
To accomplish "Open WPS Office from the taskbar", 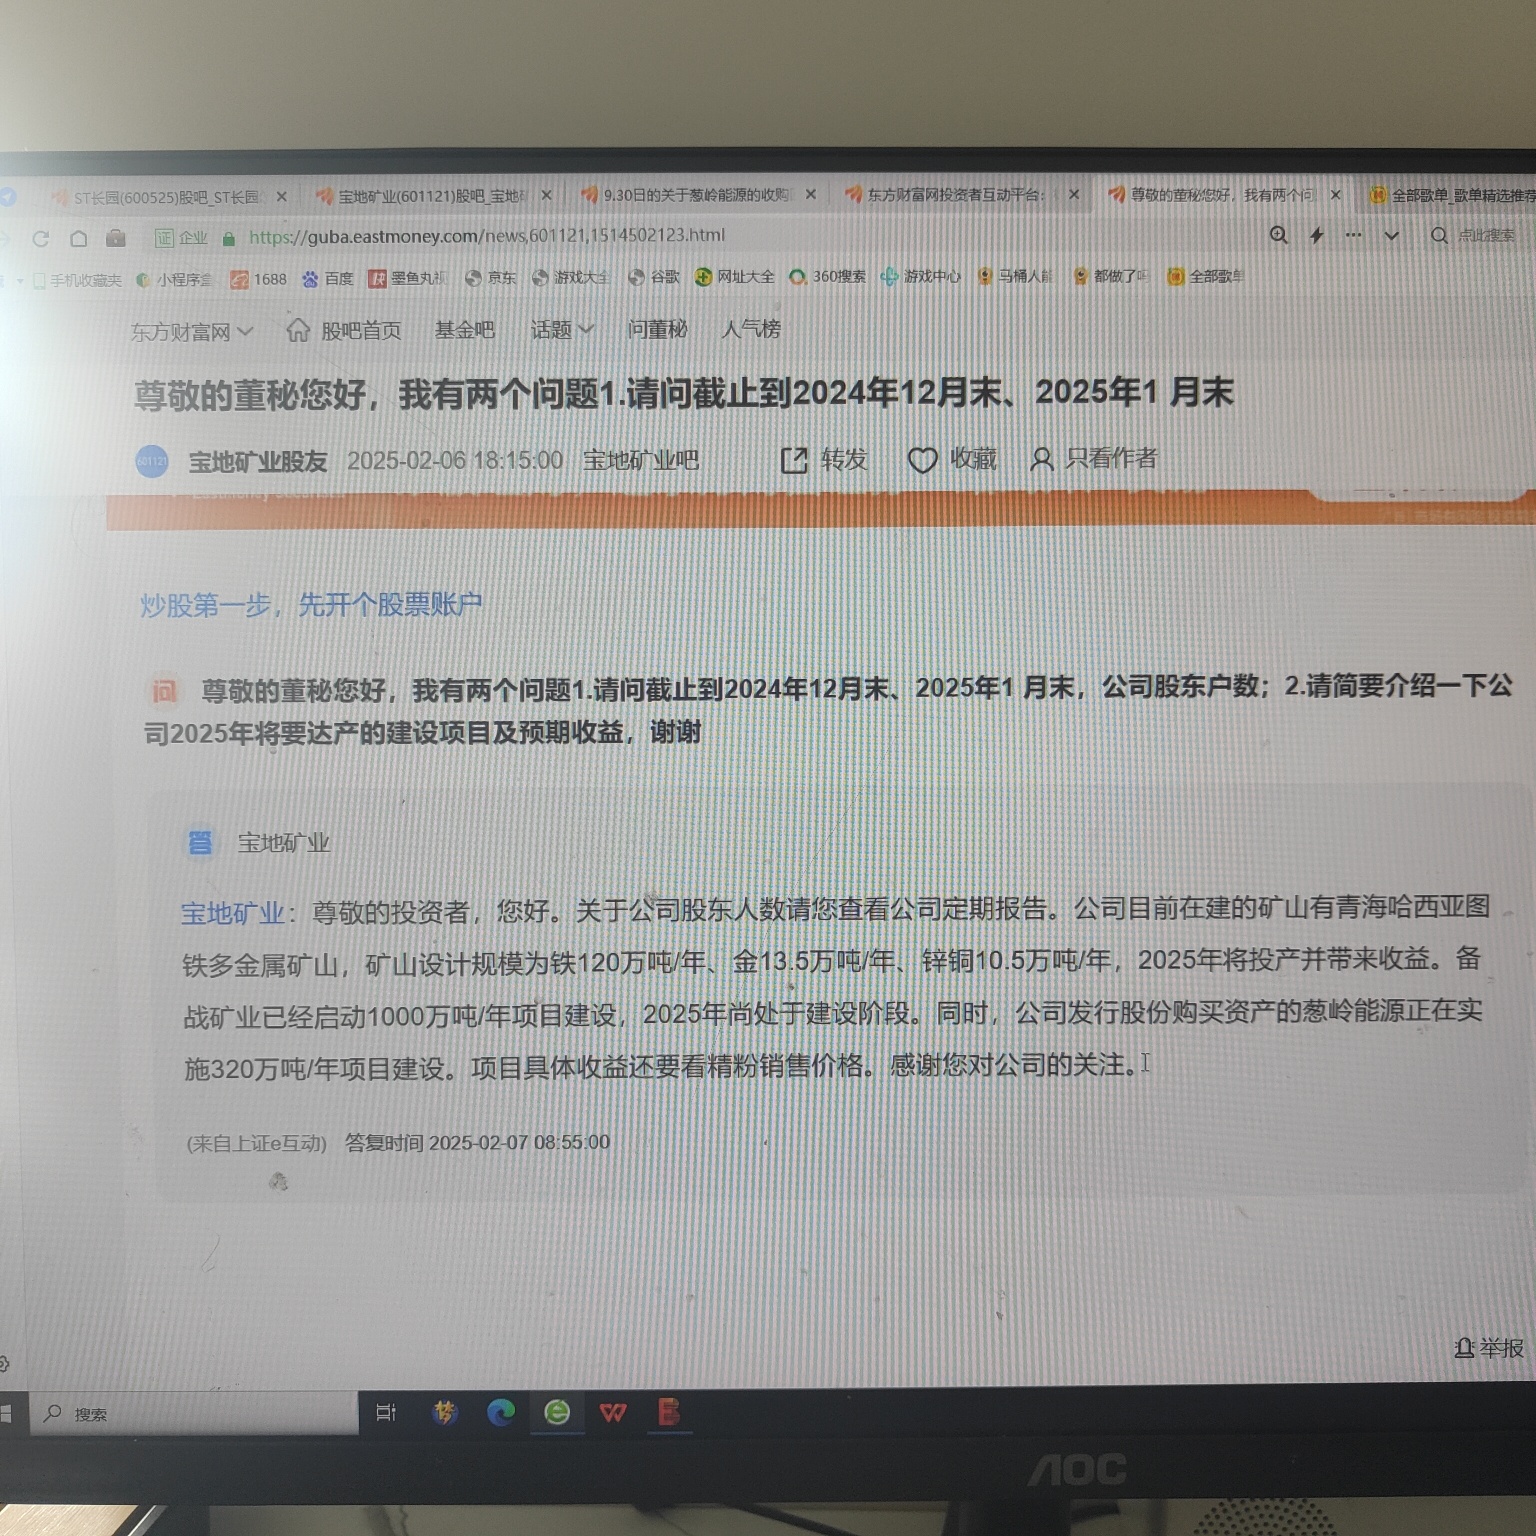I will pyautogui.click(x=613, y=1413).
